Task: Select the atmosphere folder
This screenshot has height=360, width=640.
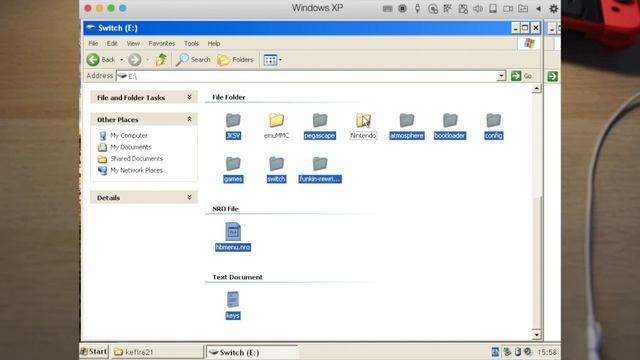Action: click(x=407, y=126)
